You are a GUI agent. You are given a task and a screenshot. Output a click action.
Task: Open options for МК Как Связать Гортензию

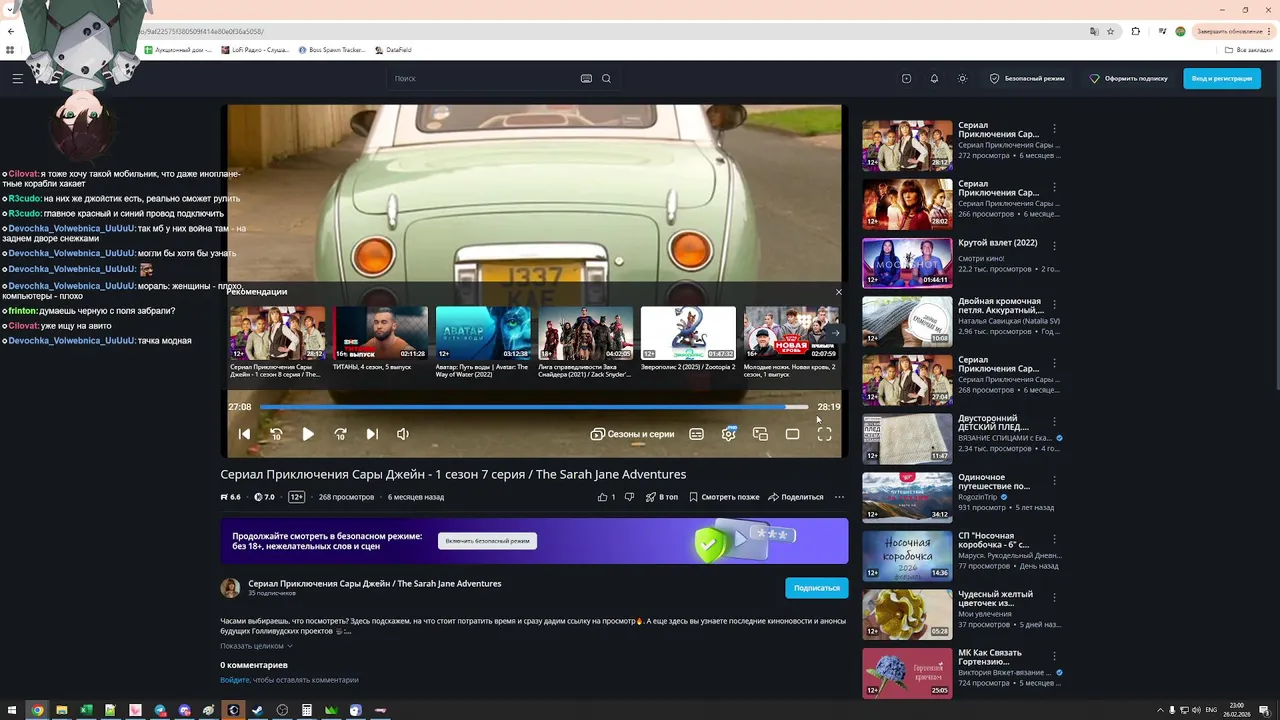tap(1054, 657)
